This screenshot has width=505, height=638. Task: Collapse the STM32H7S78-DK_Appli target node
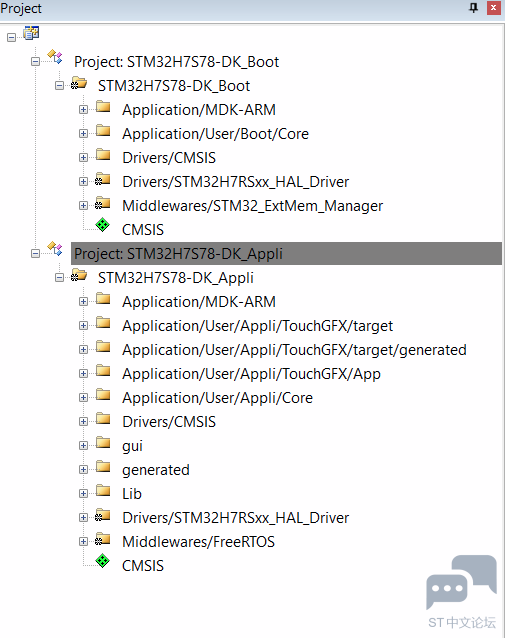(59, 278)
